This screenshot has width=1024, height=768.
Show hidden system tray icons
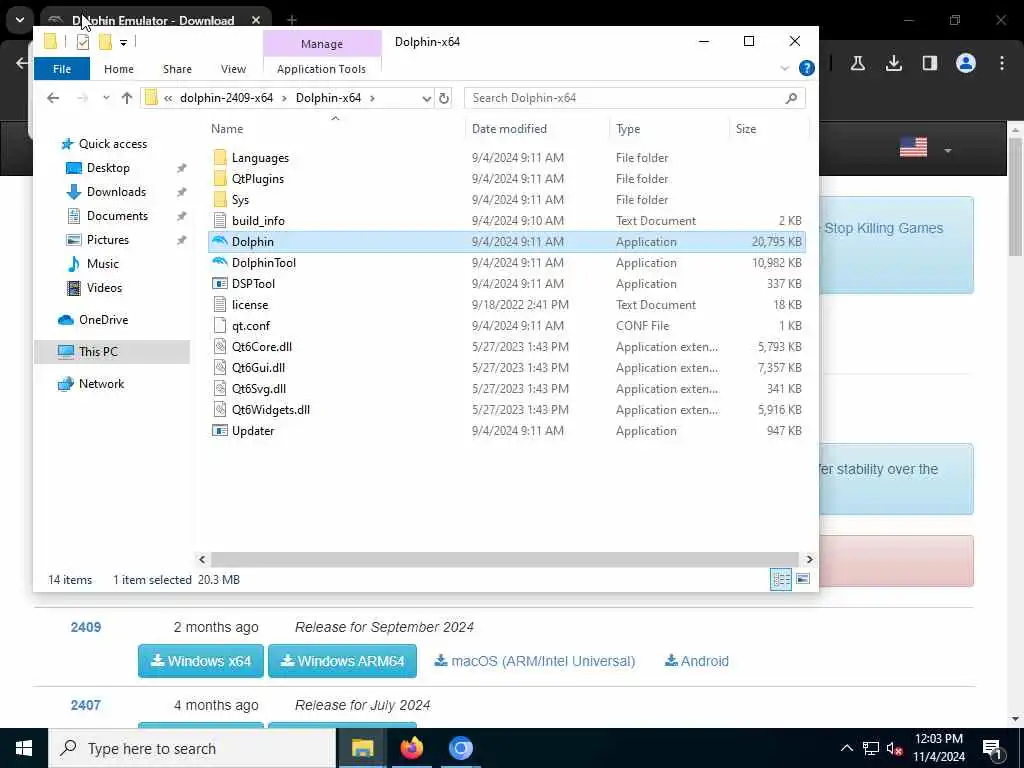pyautogui.click(x=846, y=748)
